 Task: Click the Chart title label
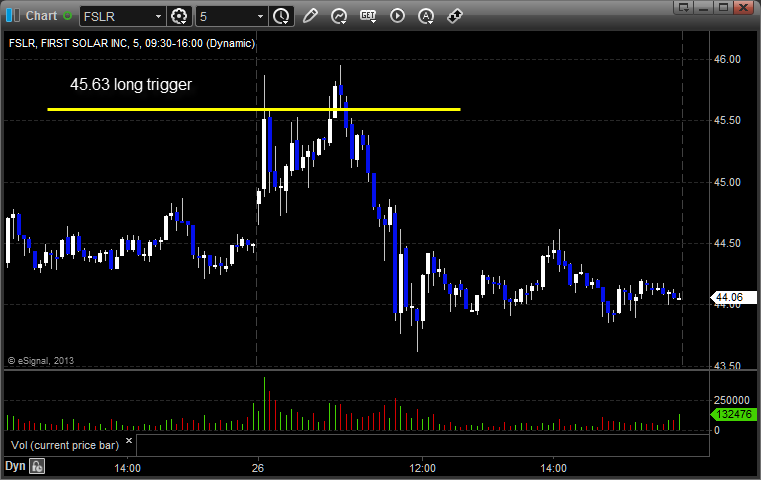(x=41, y=16)
